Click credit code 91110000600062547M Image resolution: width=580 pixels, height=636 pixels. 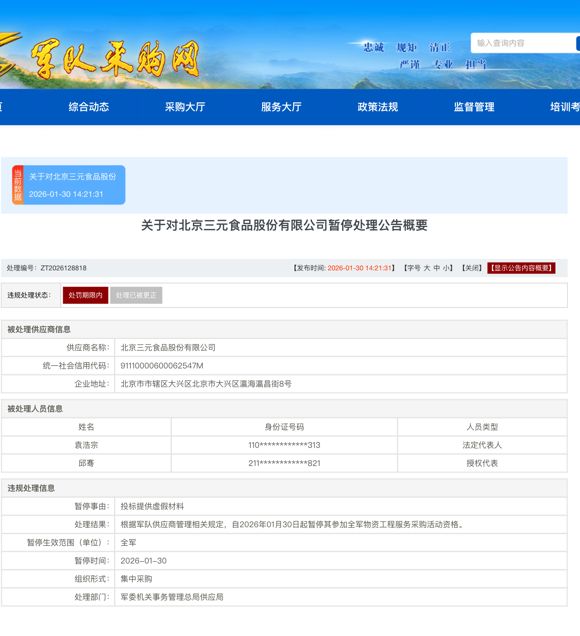(162, 366)
